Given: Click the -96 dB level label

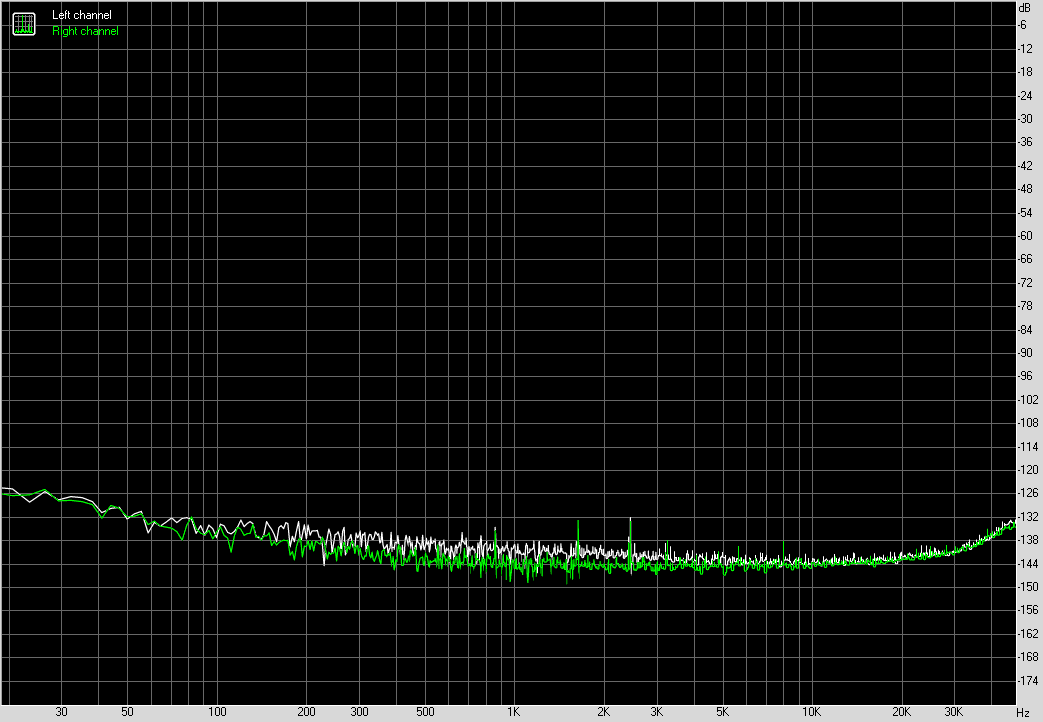Looking at the screenshot, I should (1025, 376).
